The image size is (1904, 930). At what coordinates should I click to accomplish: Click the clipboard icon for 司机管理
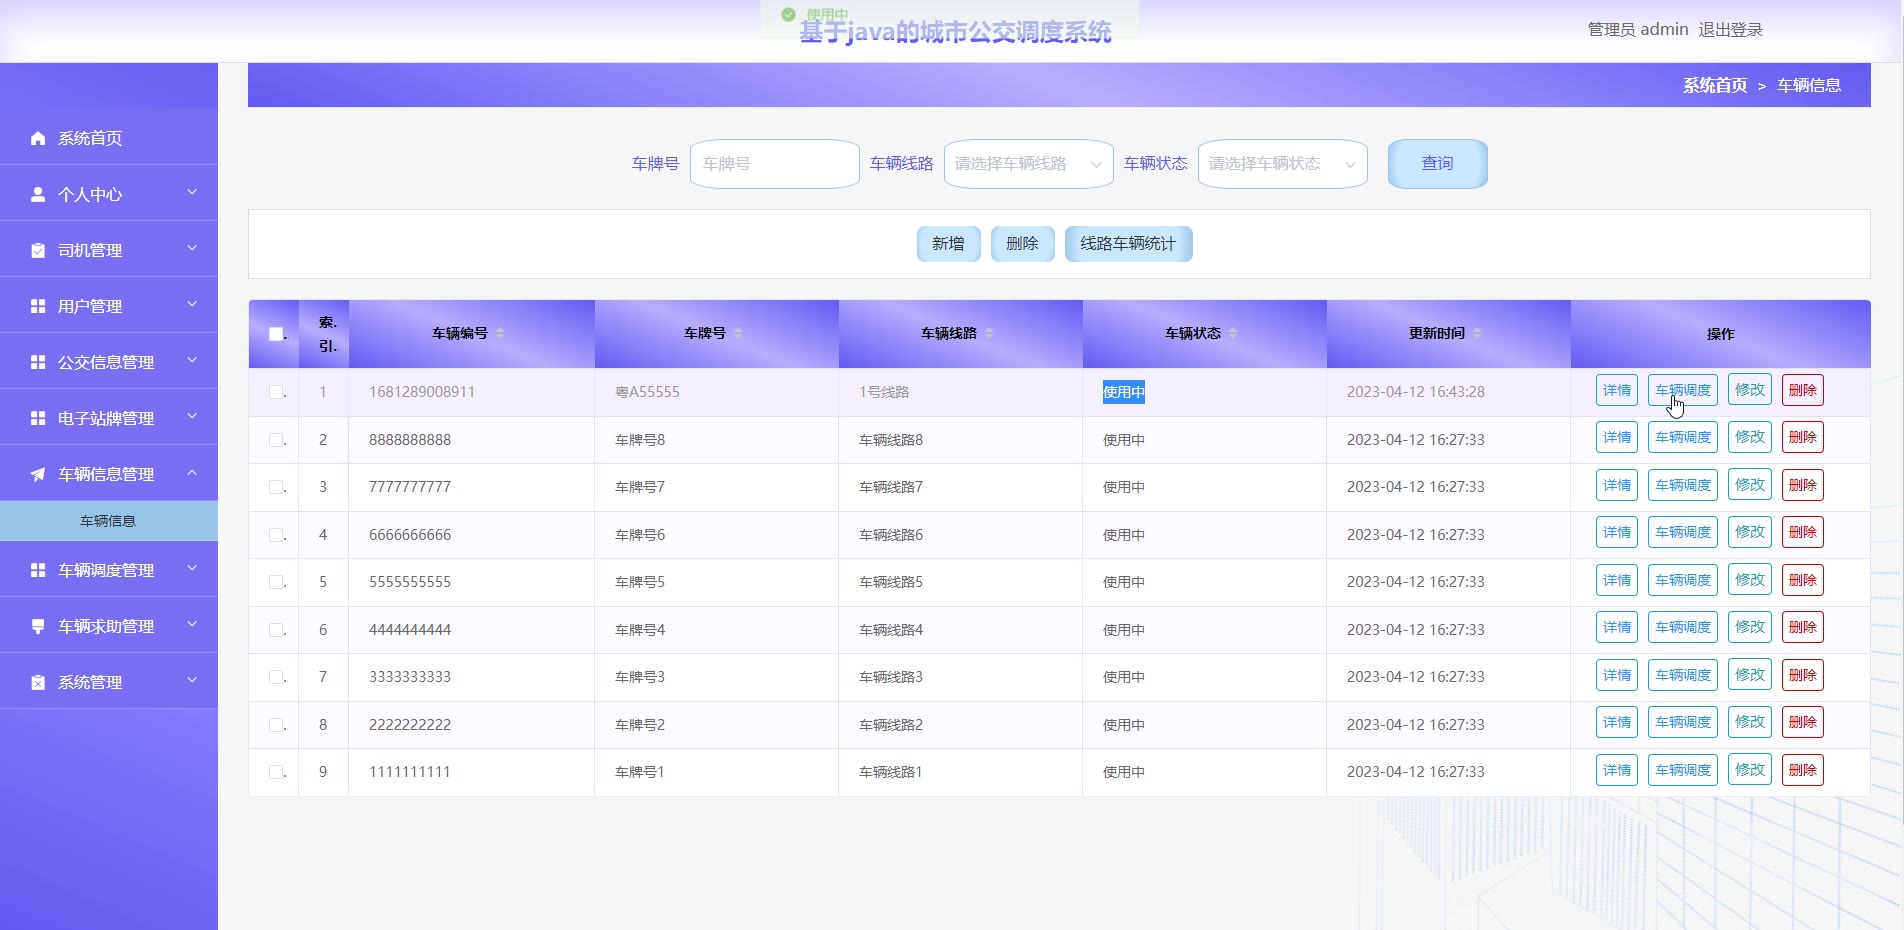[x=38, y=250]
